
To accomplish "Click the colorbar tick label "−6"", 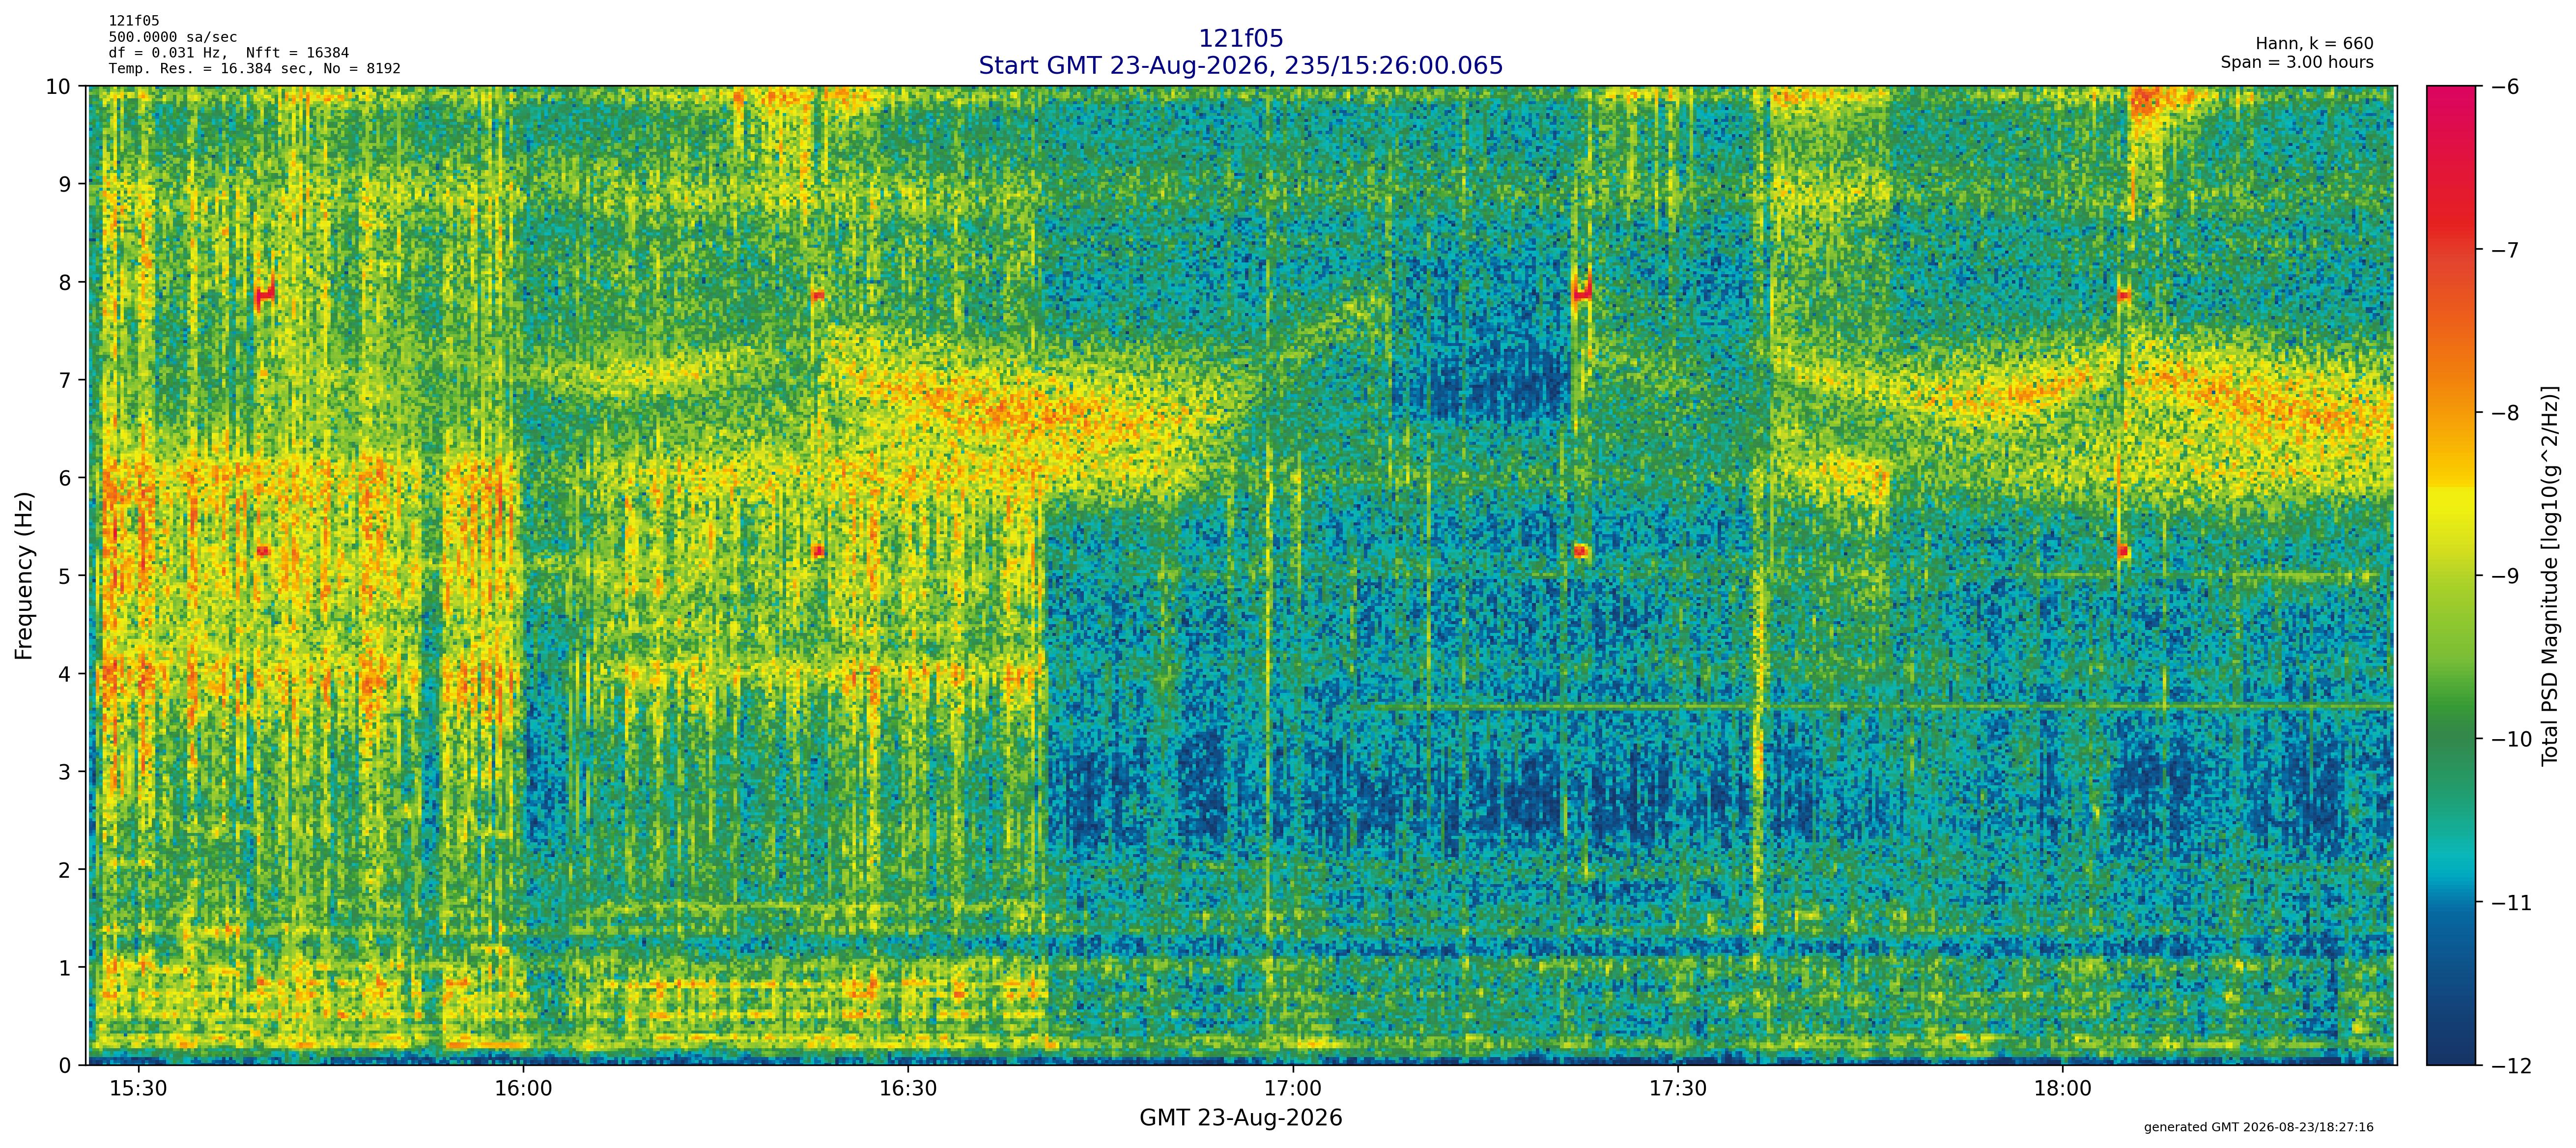I will pos(2505,87).
